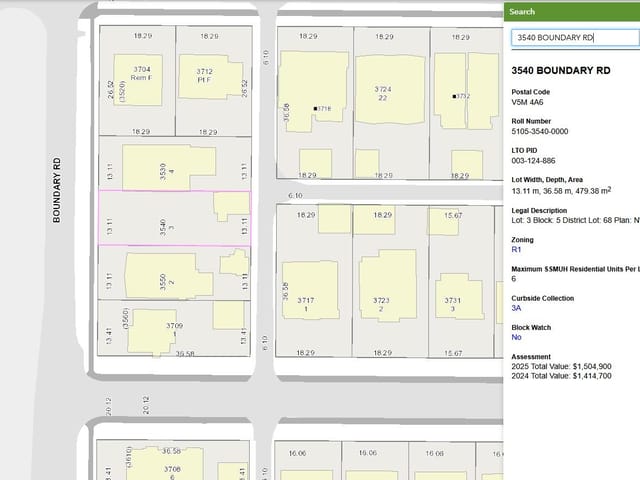The width and height of the screenshot is (640, 480).
Task: Open the Block Watch No link
Action: [x=516, y=337]
